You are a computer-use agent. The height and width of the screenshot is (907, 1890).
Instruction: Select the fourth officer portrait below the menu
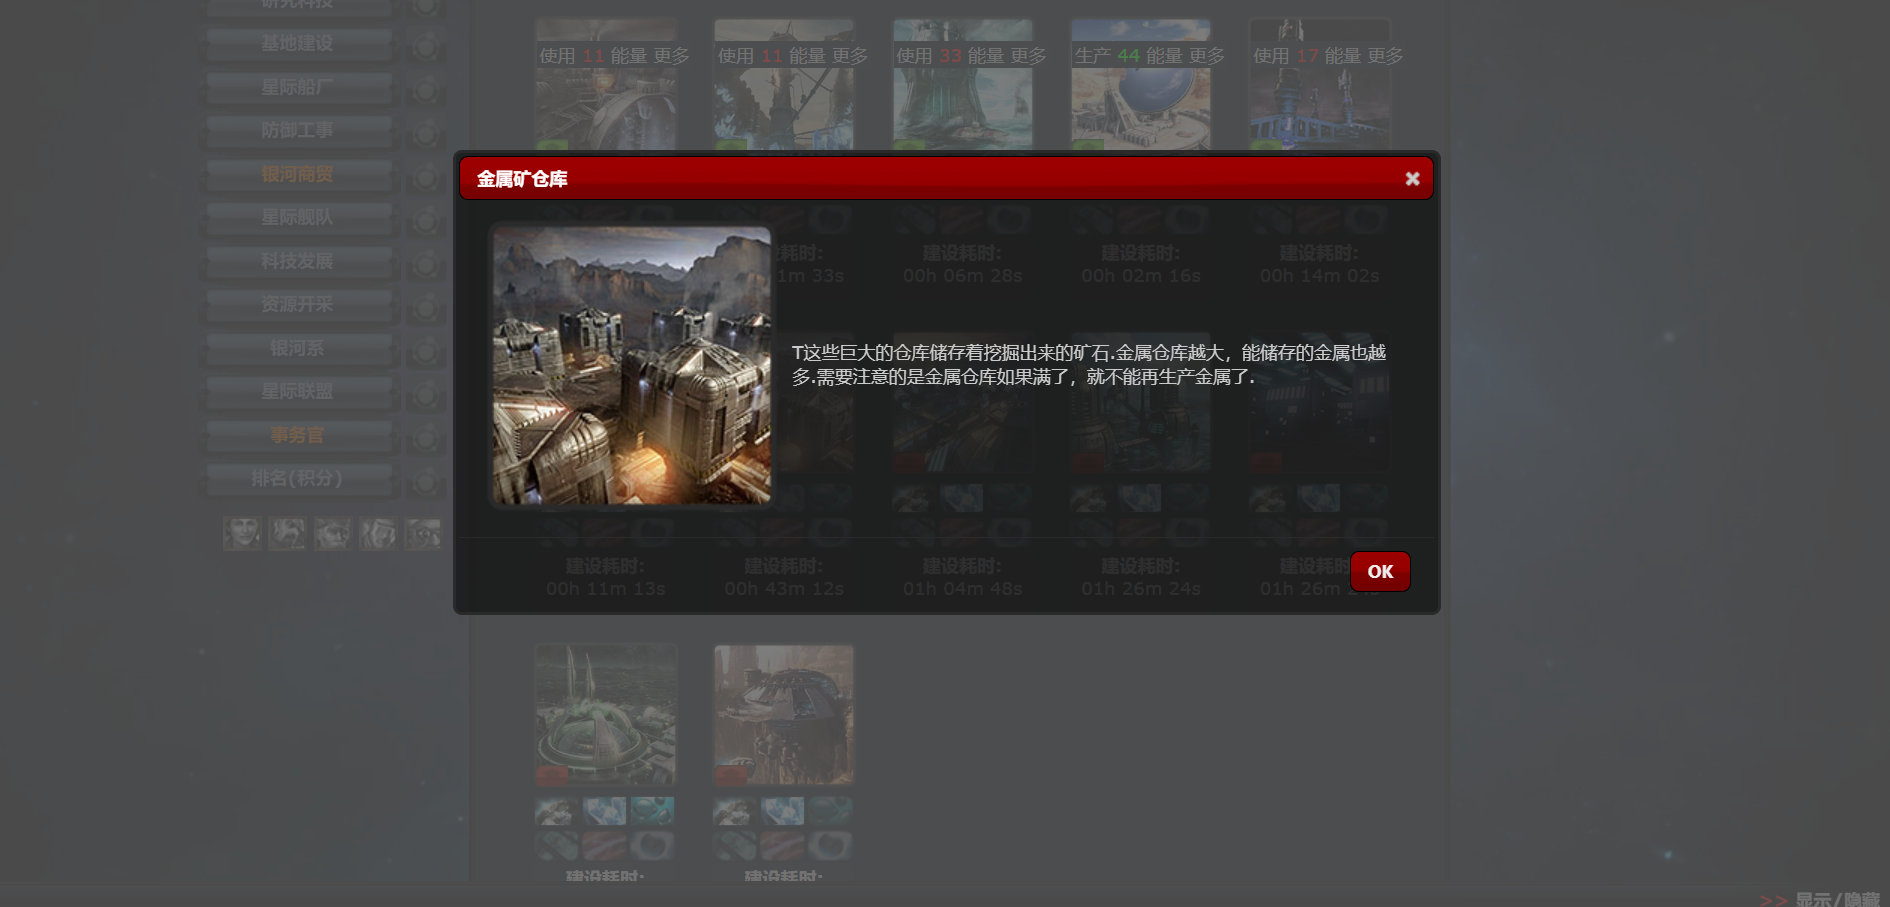(x=378, y=533)
